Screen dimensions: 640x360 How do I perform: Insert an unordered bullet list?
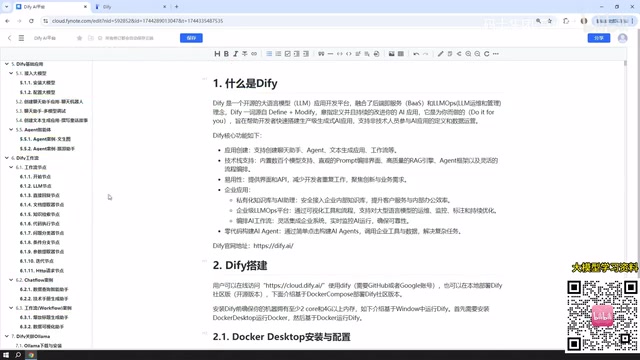click(269, 54)
